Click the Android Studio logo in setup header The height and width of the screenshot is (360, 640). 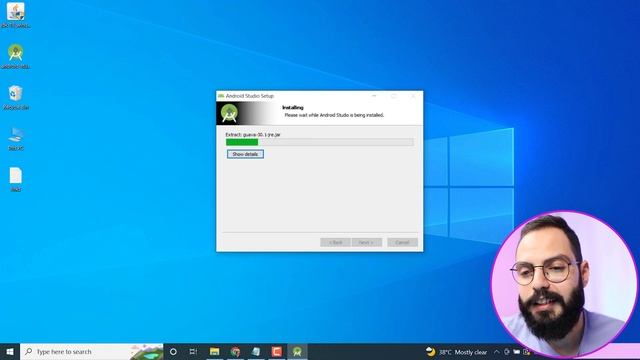tap(229, 113)
